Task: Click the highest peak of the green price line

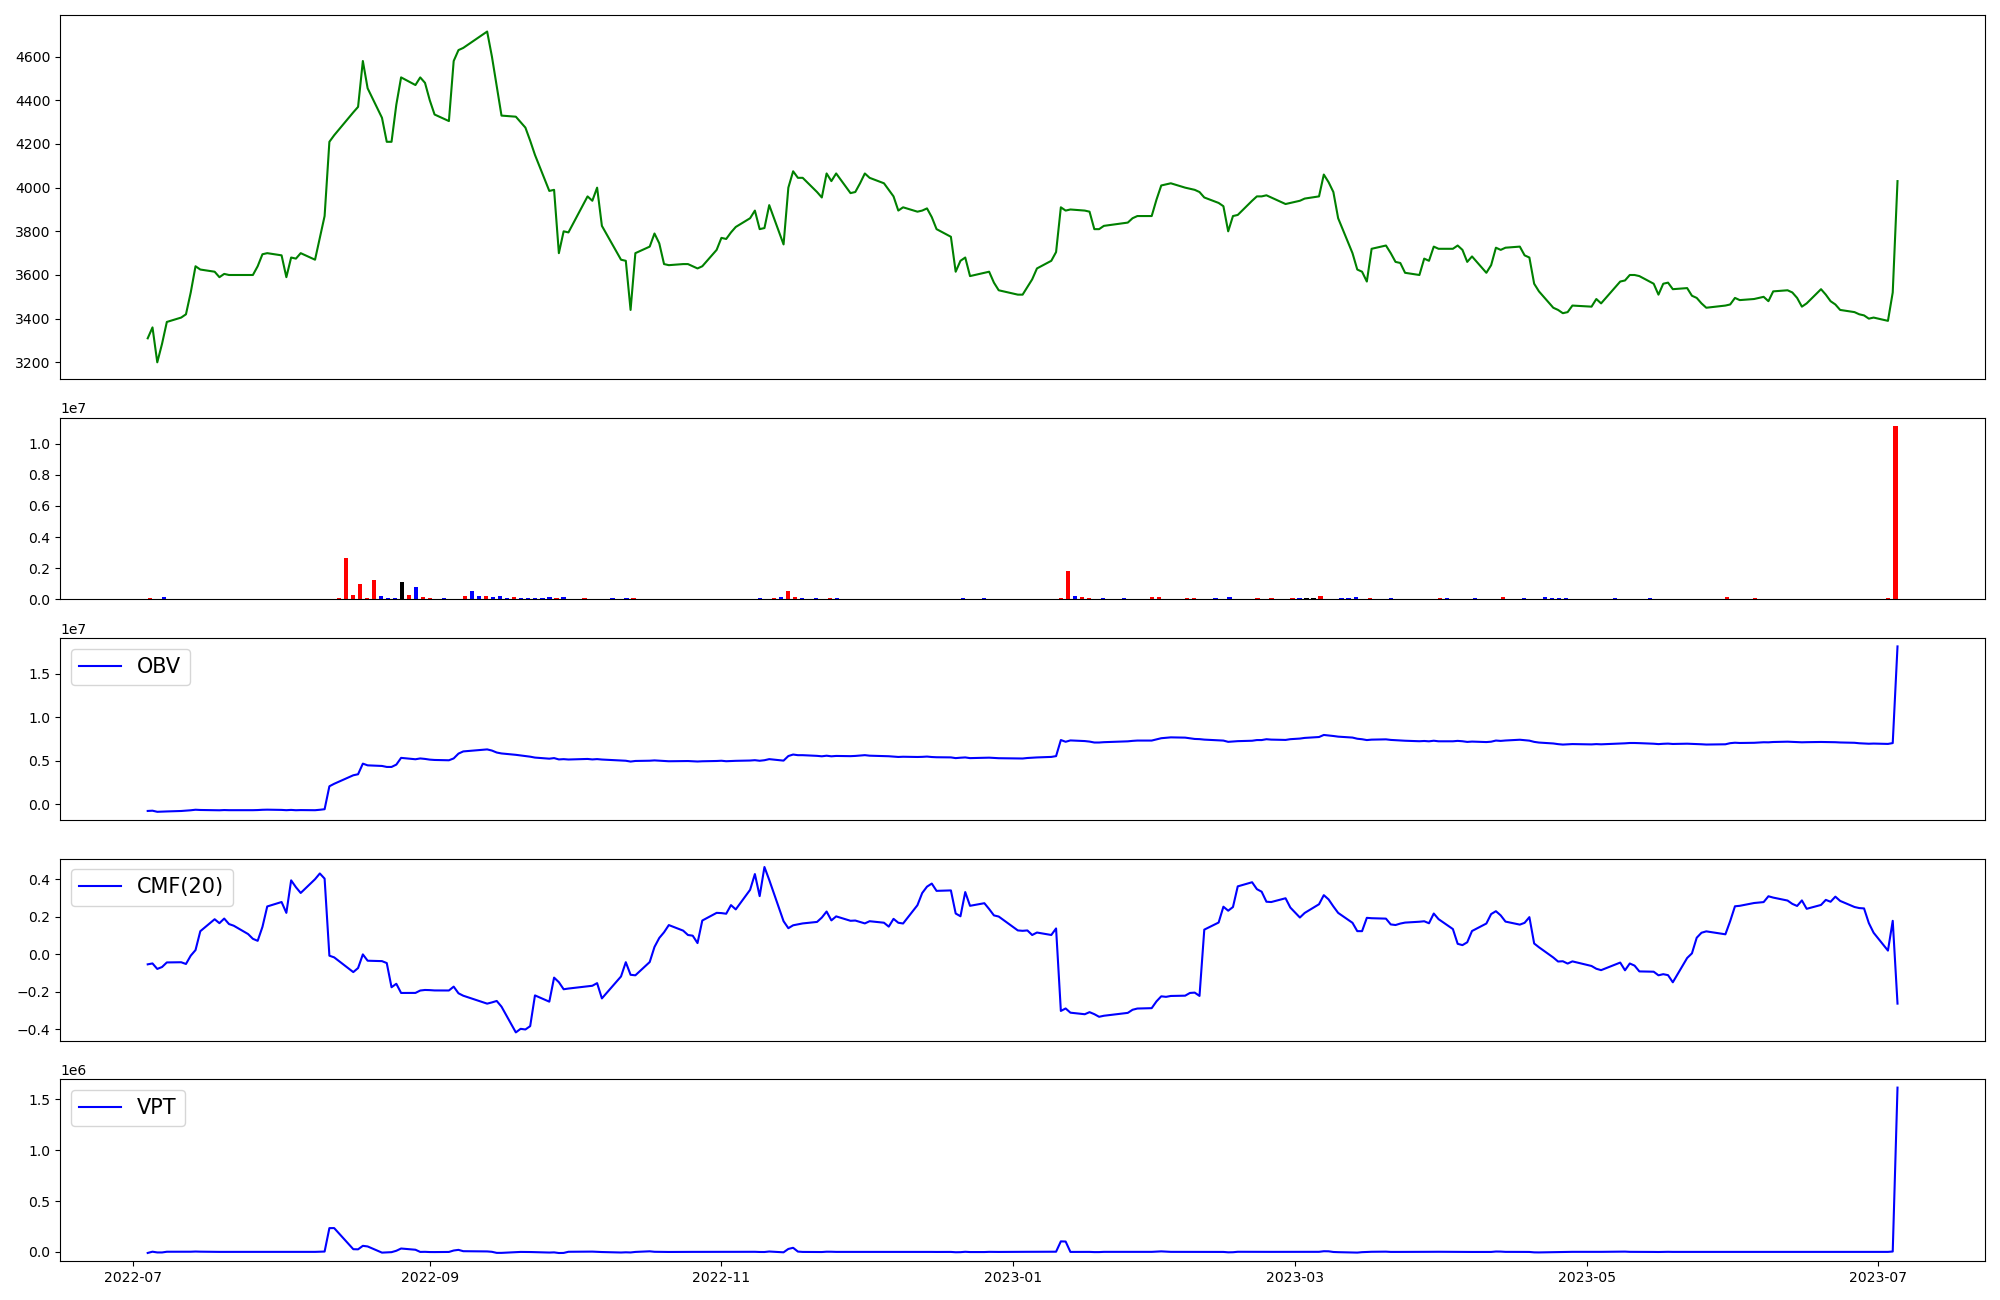Action: pos(487,32)
